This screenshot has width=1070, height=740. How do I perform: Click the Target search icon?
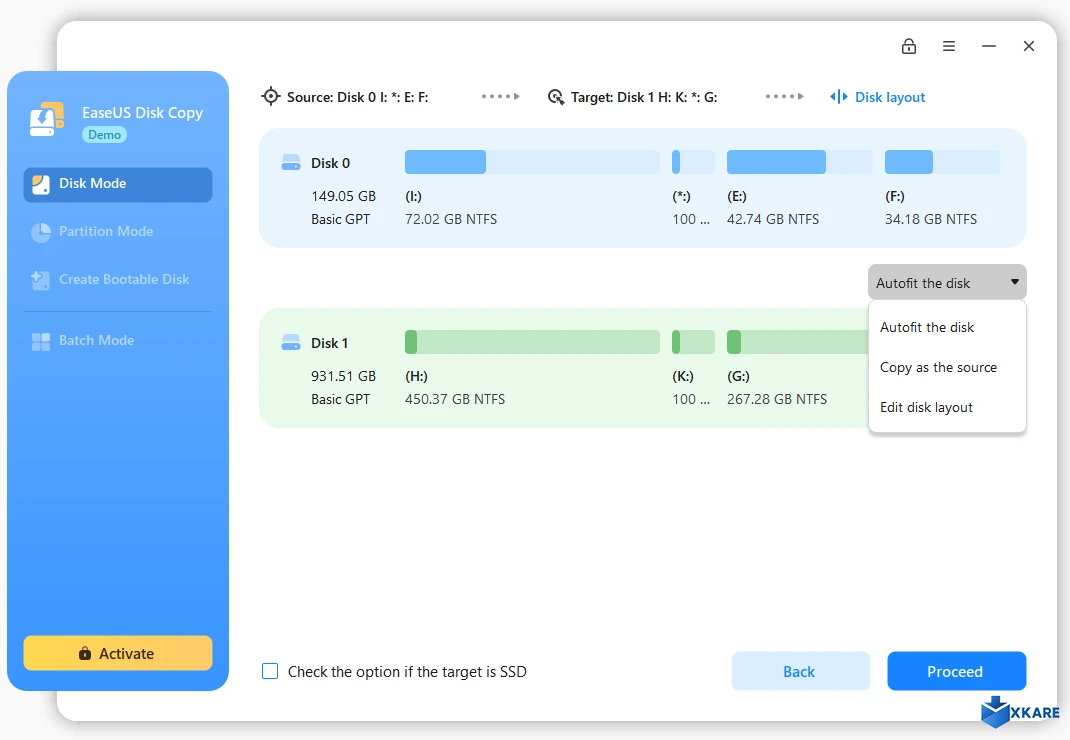point(556,97)
